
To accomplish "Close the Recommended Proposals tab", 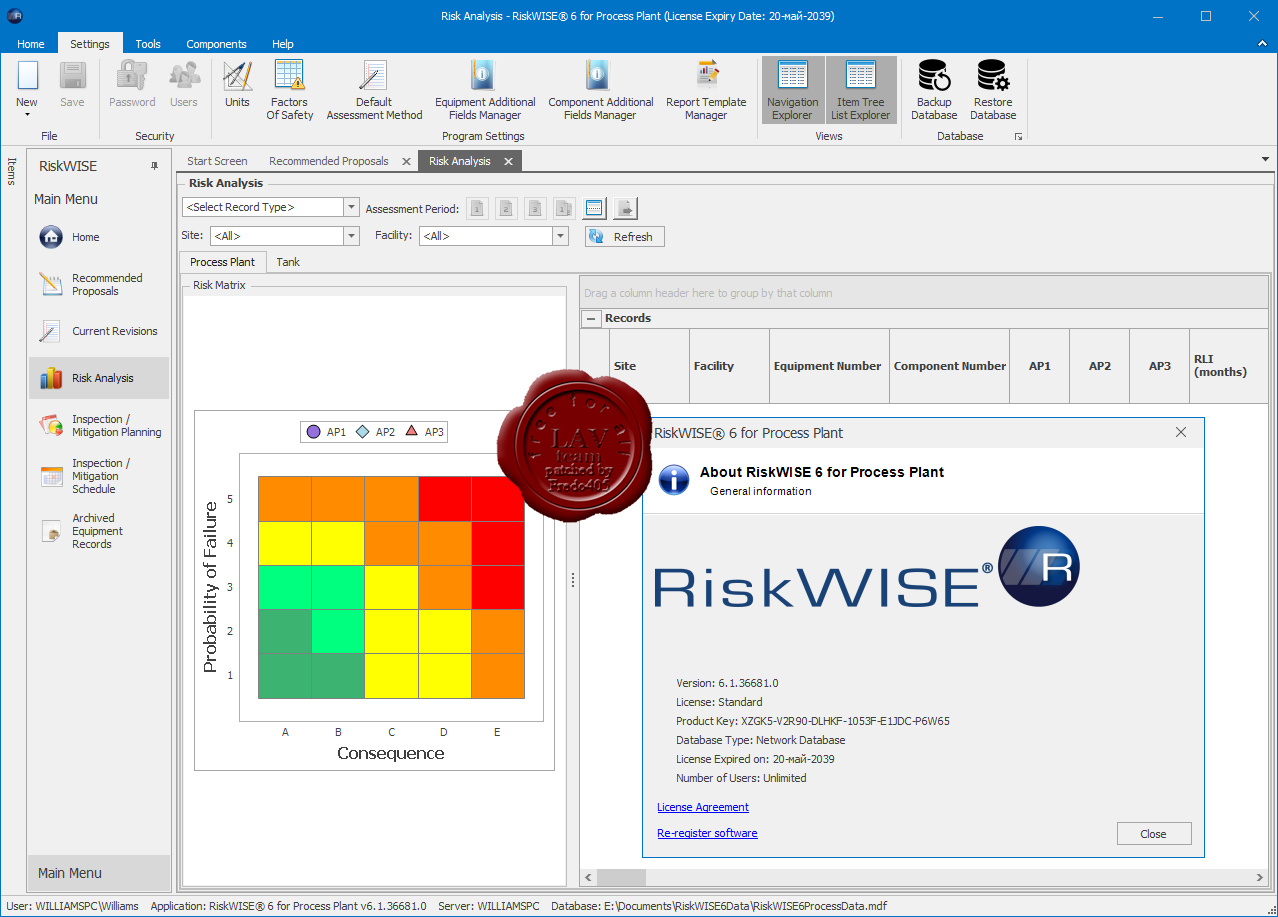I will pos(406,161).
